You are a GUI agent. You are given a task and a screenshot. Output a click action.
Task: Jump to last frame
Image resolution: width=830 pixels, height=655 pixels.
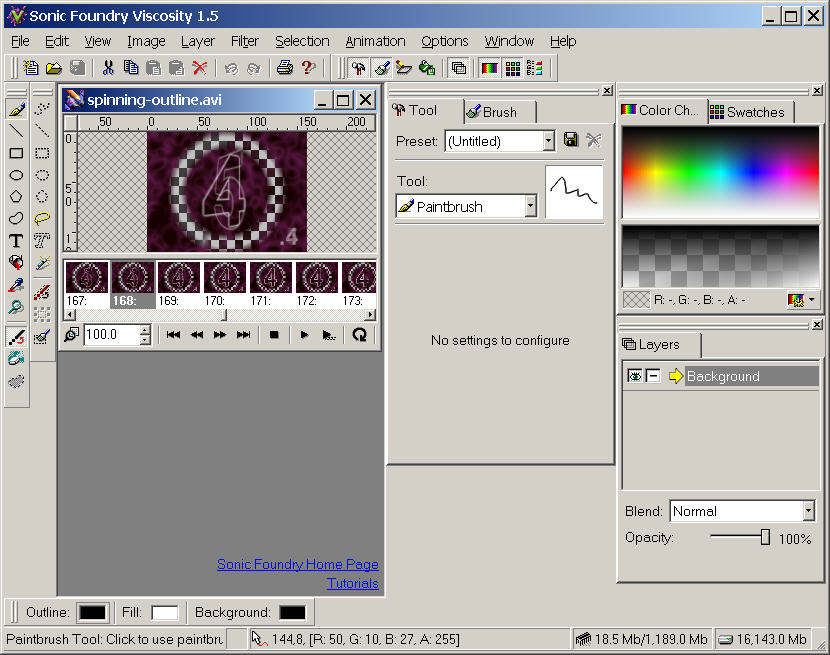click(x=243, y=335)
